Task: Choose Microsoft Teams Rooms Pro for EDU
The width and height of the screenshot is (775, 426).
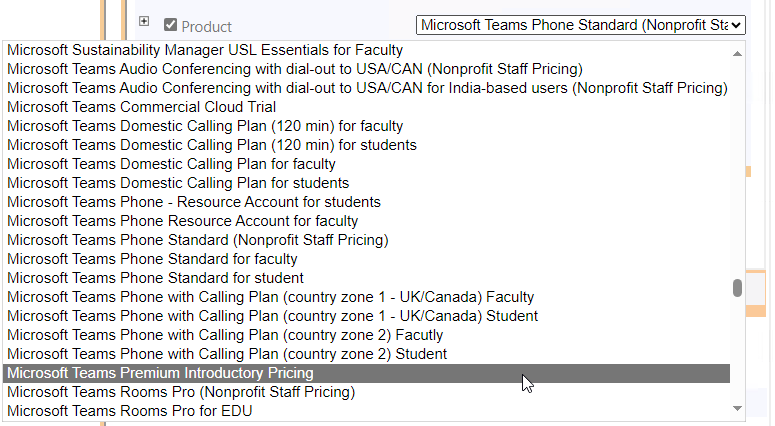Action: point(366,411)
